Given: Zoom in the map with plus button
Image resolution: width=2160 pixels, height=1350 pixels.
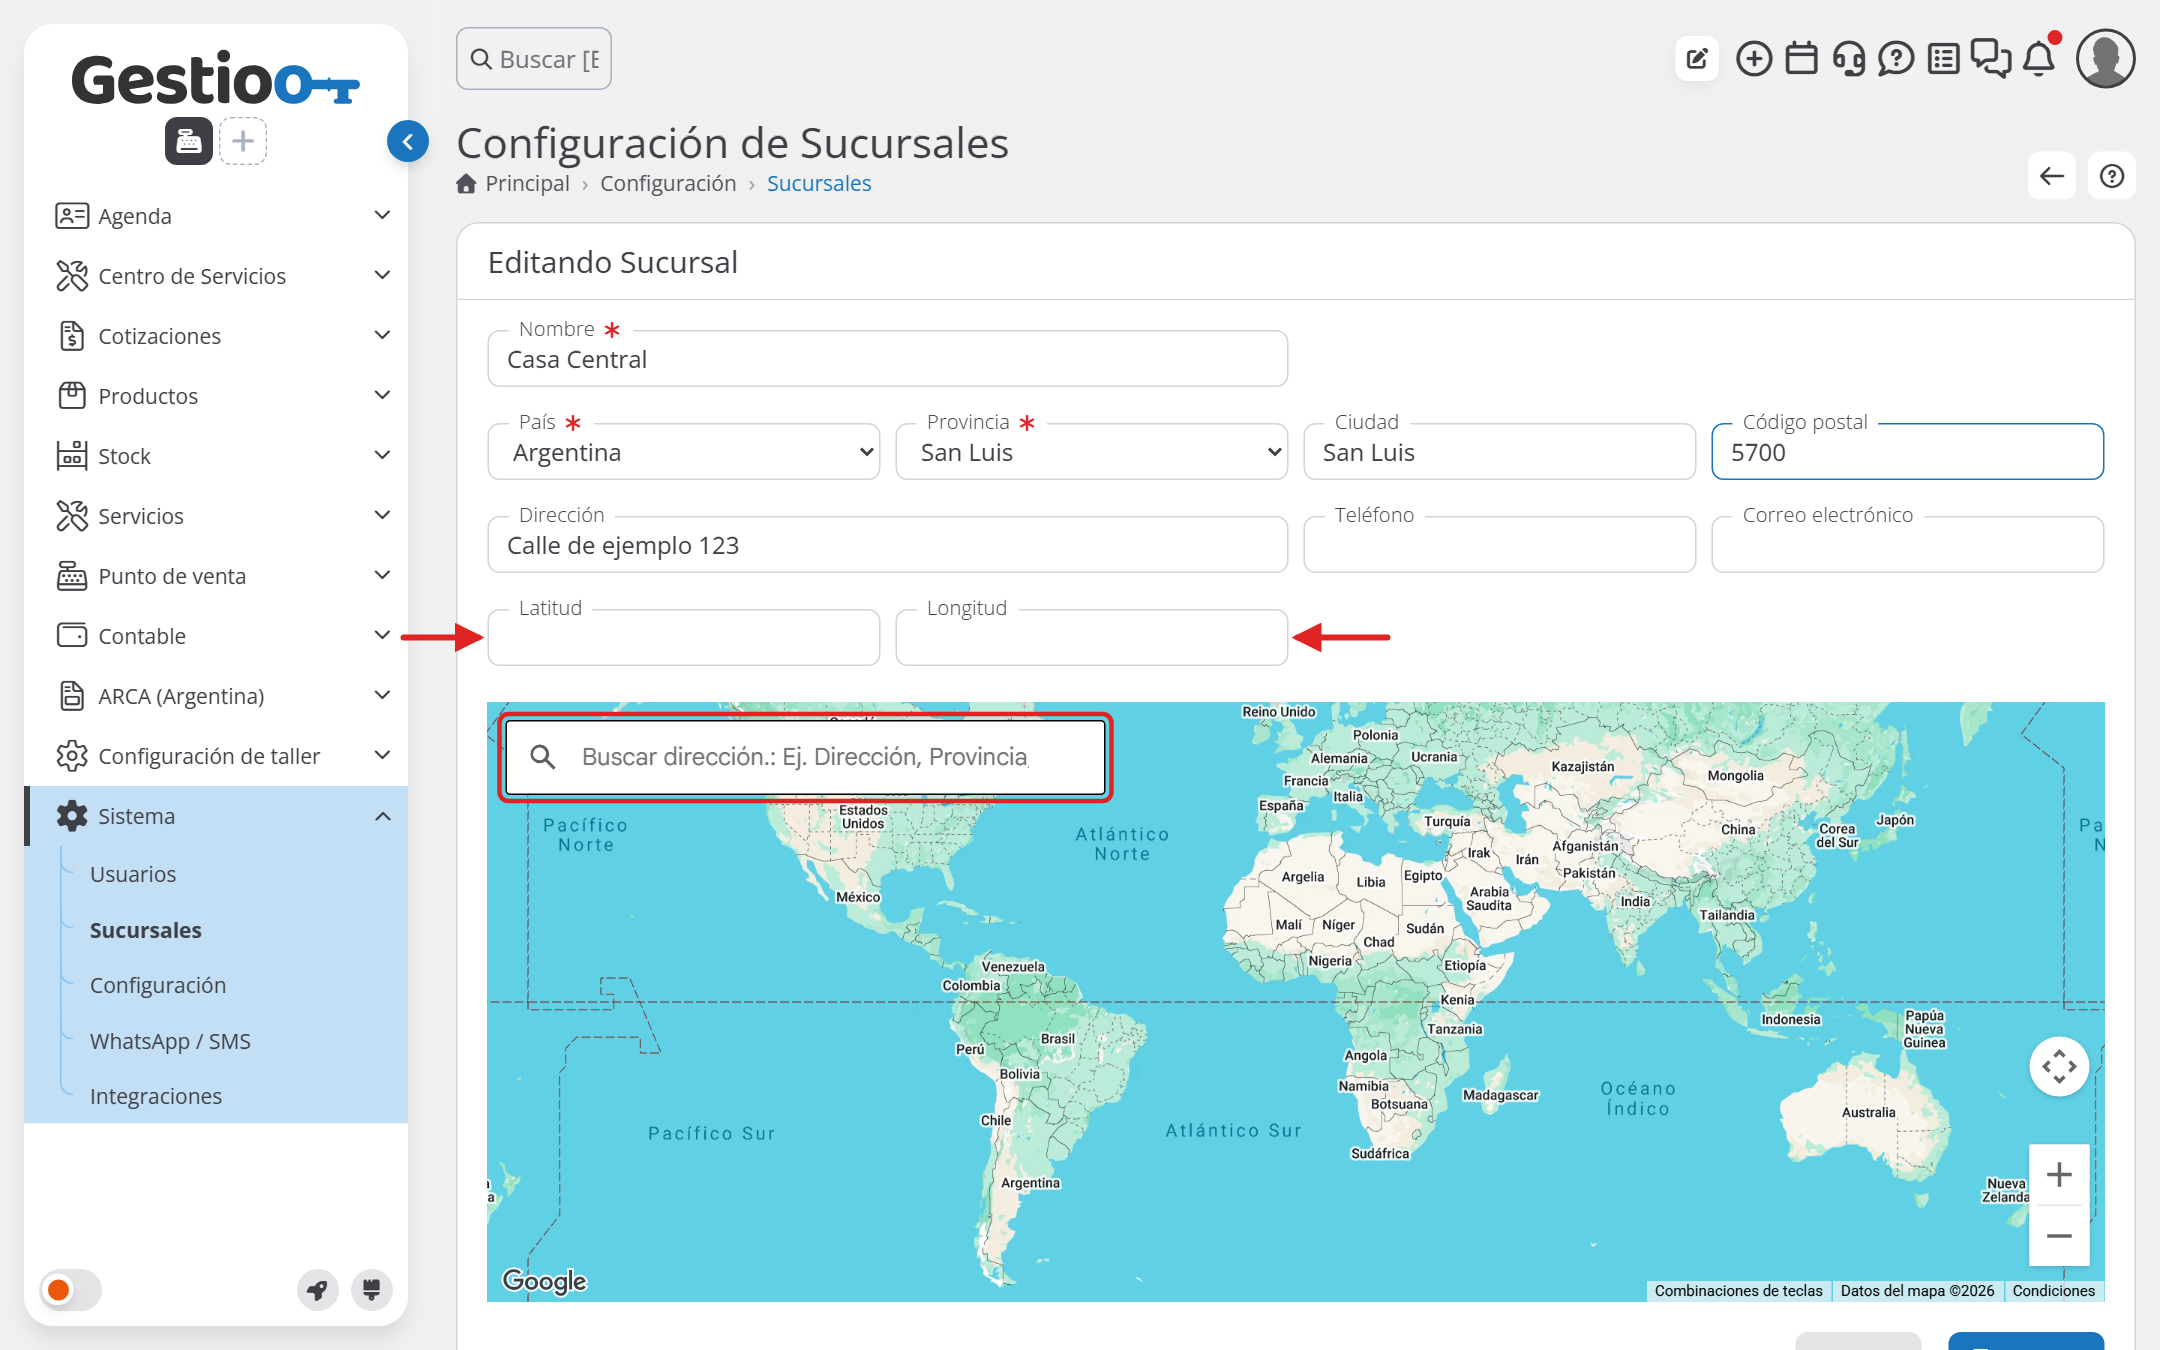Looking at the screenshot, I should tap(2059, 1174).
